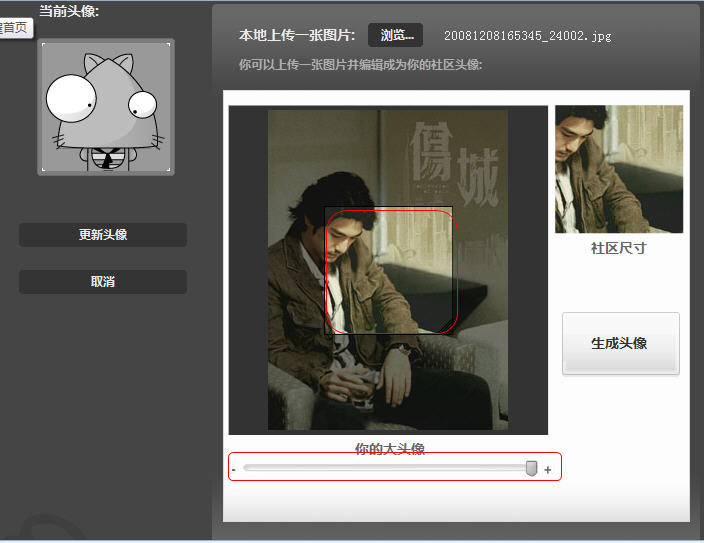Click the 首页 tab at top left
This screenshot has height=543, width=704.
pos(15,28)
